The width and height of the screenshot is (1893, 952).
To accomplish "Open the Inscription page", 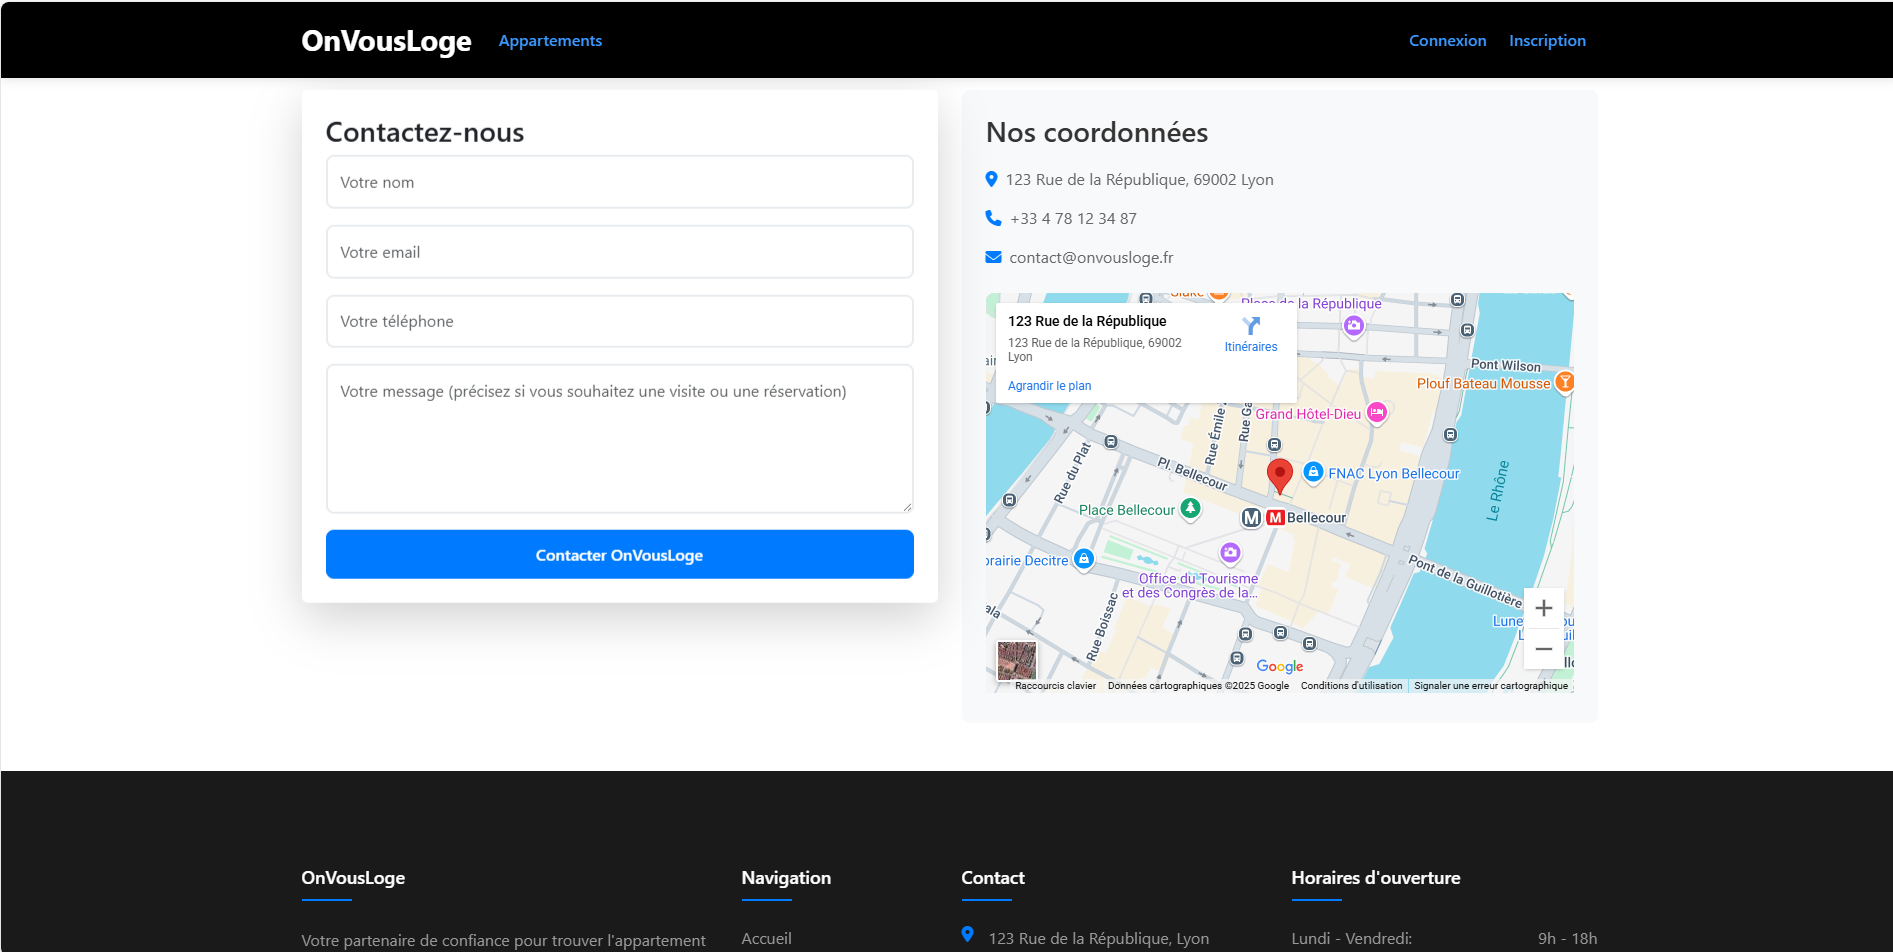I will [1547, 41].
